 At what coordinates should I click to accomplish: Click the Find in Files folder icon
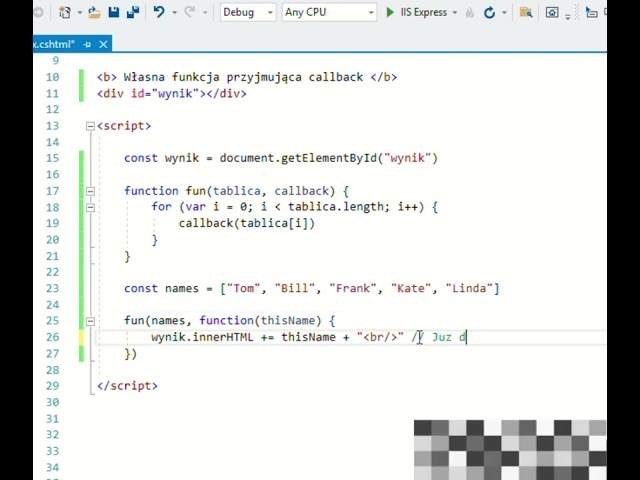(526, 13)
